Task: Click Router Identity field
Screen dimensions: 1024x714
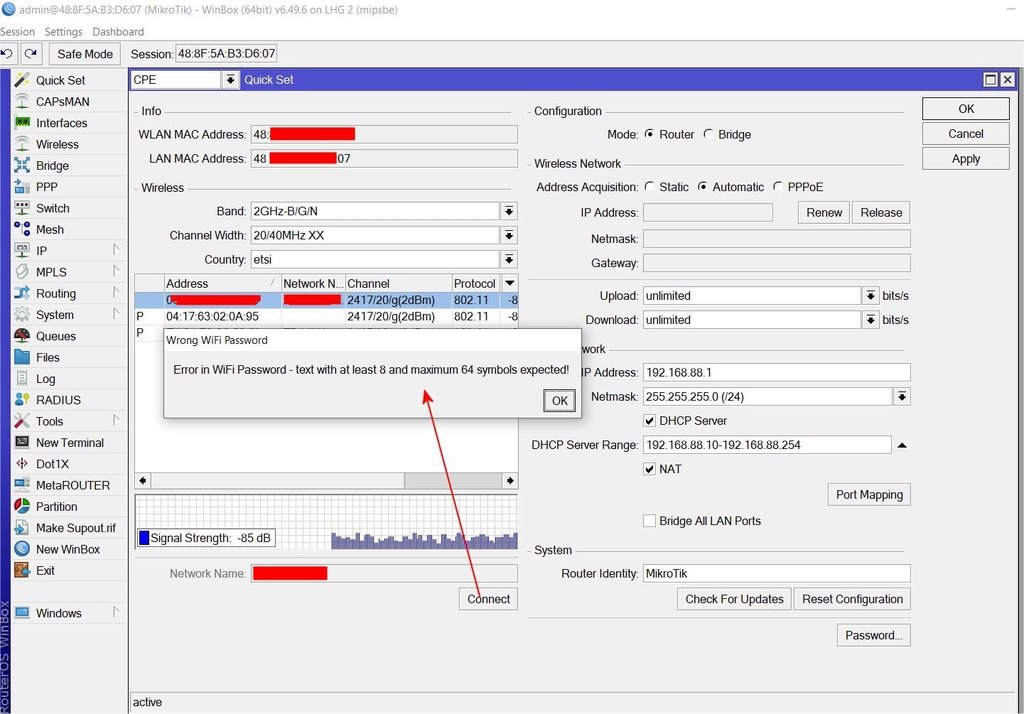Action: pyautogui.click(x=776, y=574)
